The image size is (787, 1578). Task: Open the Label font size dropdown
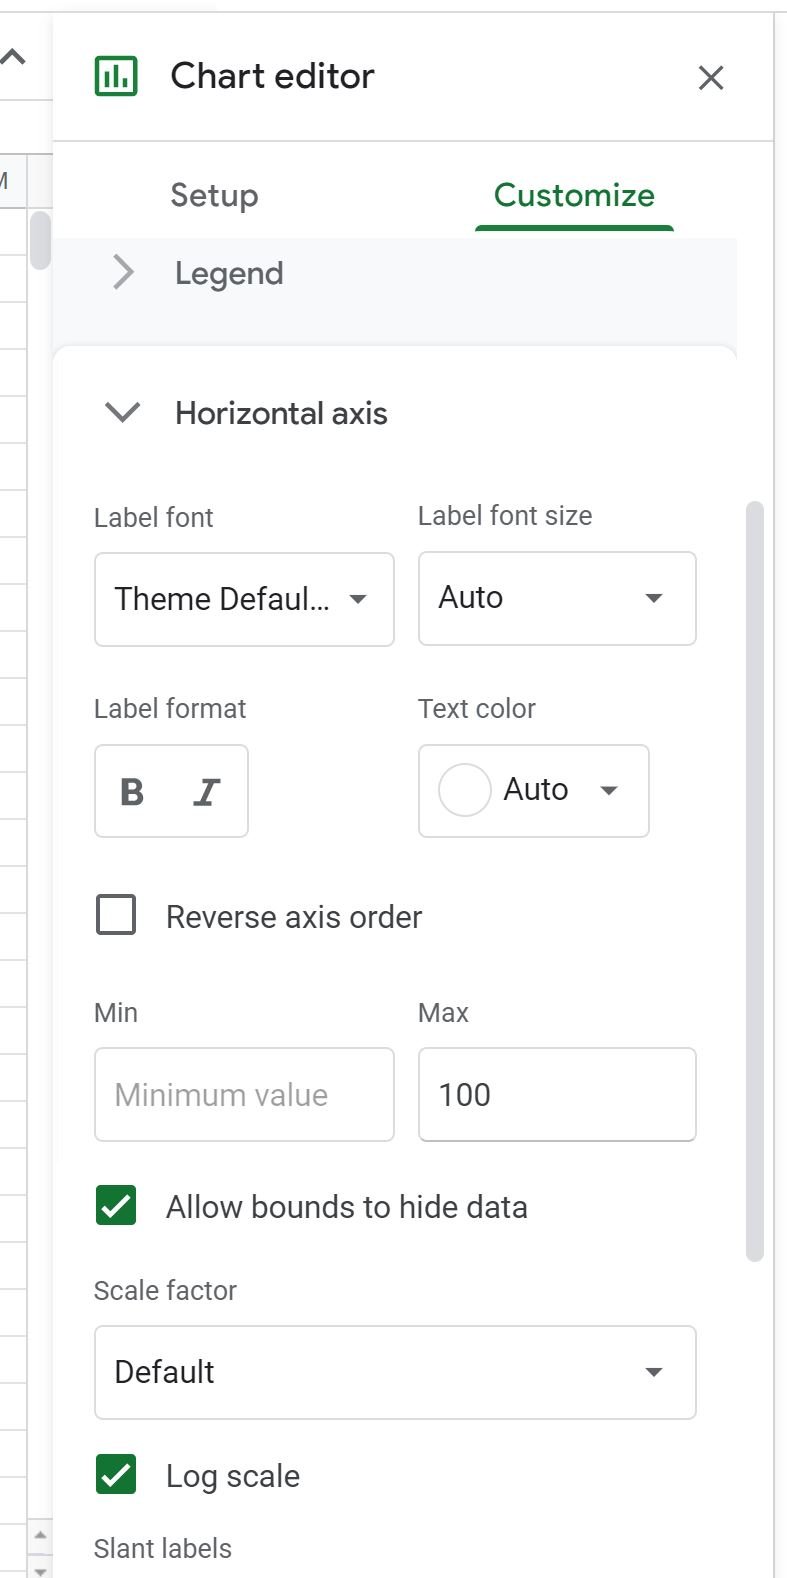[557, 598]
